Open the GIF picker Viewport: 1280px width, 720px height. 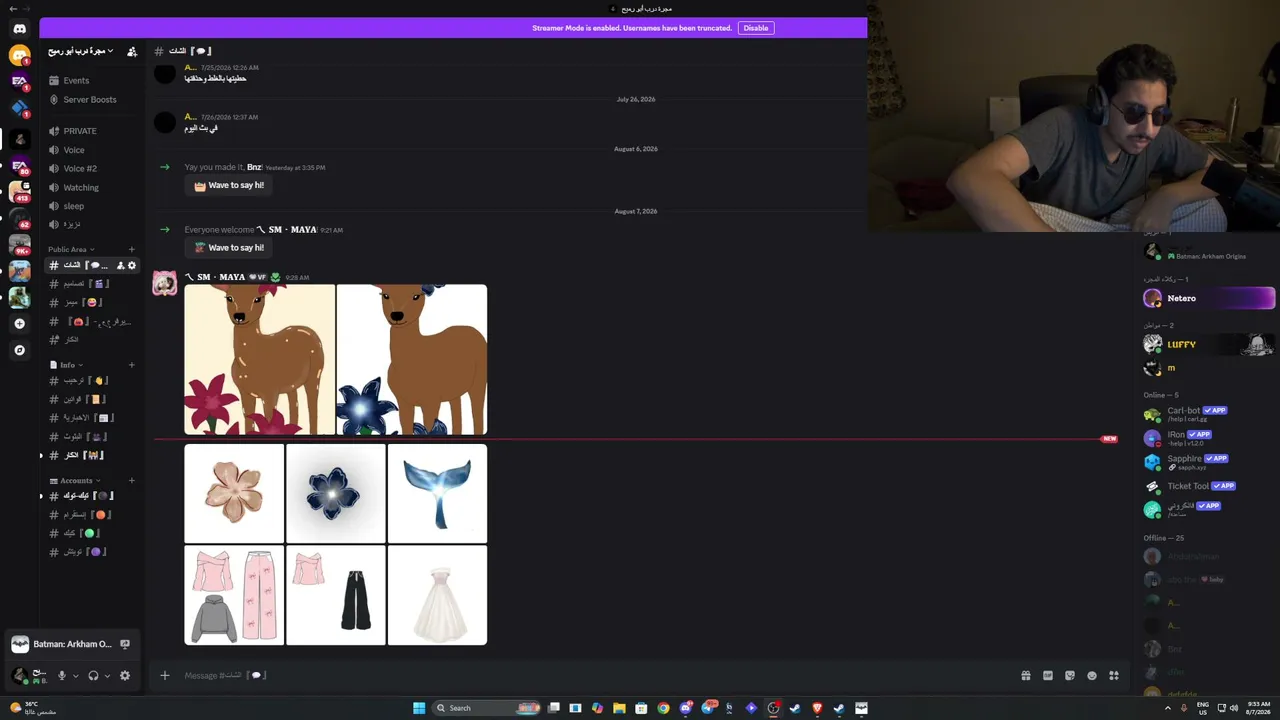coord(1048,676)
